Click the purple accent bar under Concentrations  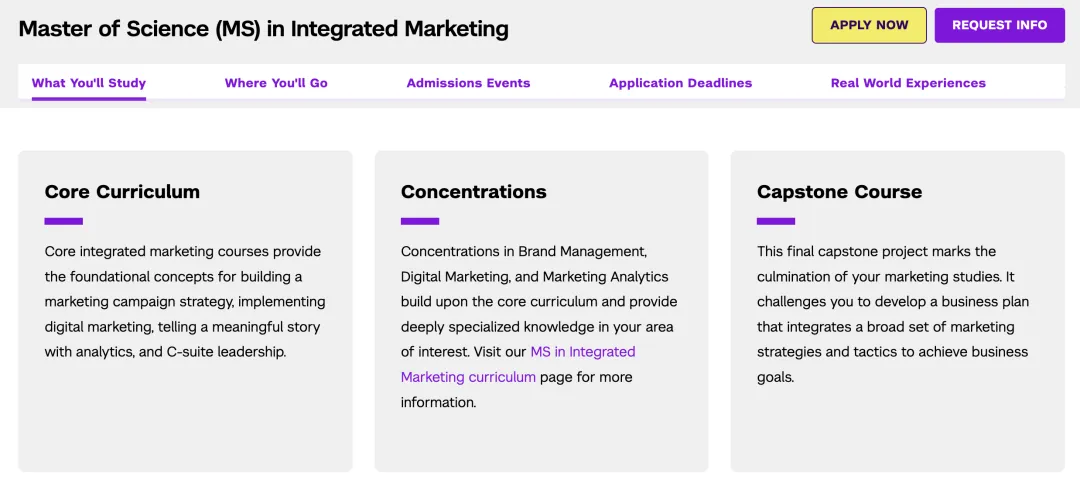[x=420, y=221]
